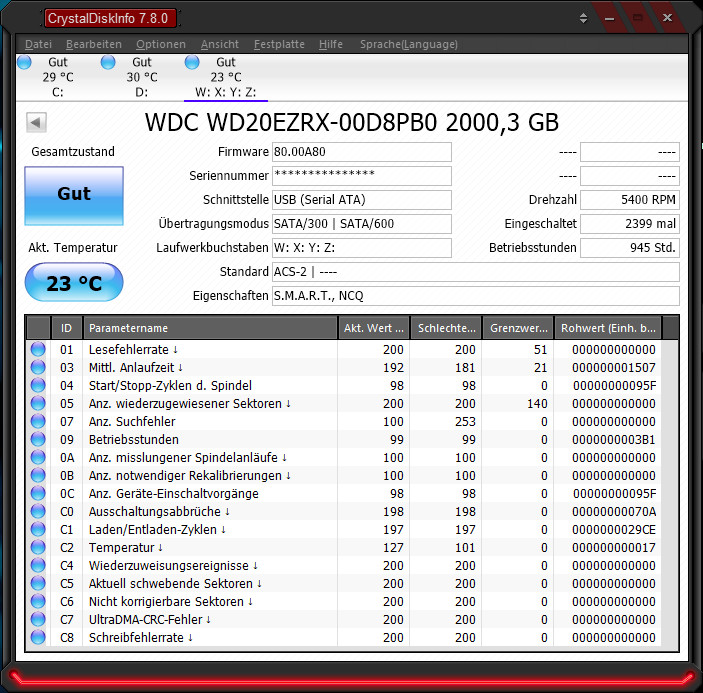The image size is (703, 693).
Task: Open the Hilfe menu
Action: 331,44
